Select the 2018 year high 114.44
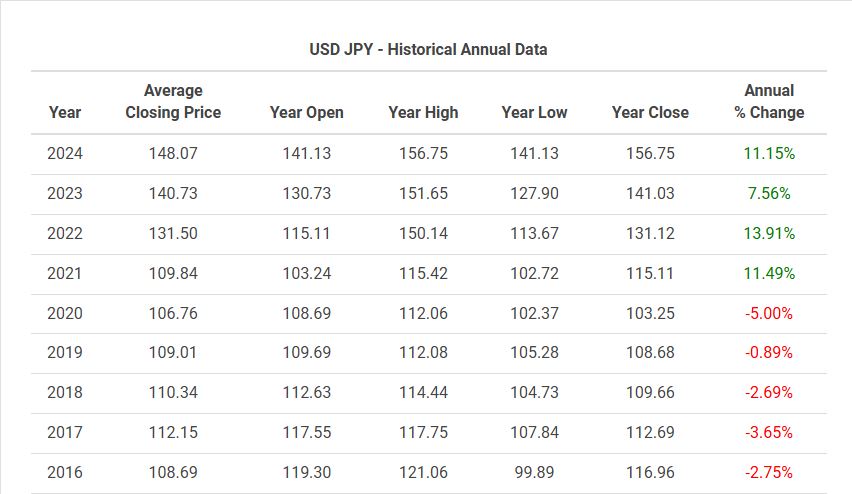The height and width of the screenshot is (494, 852). coord(423,392)
